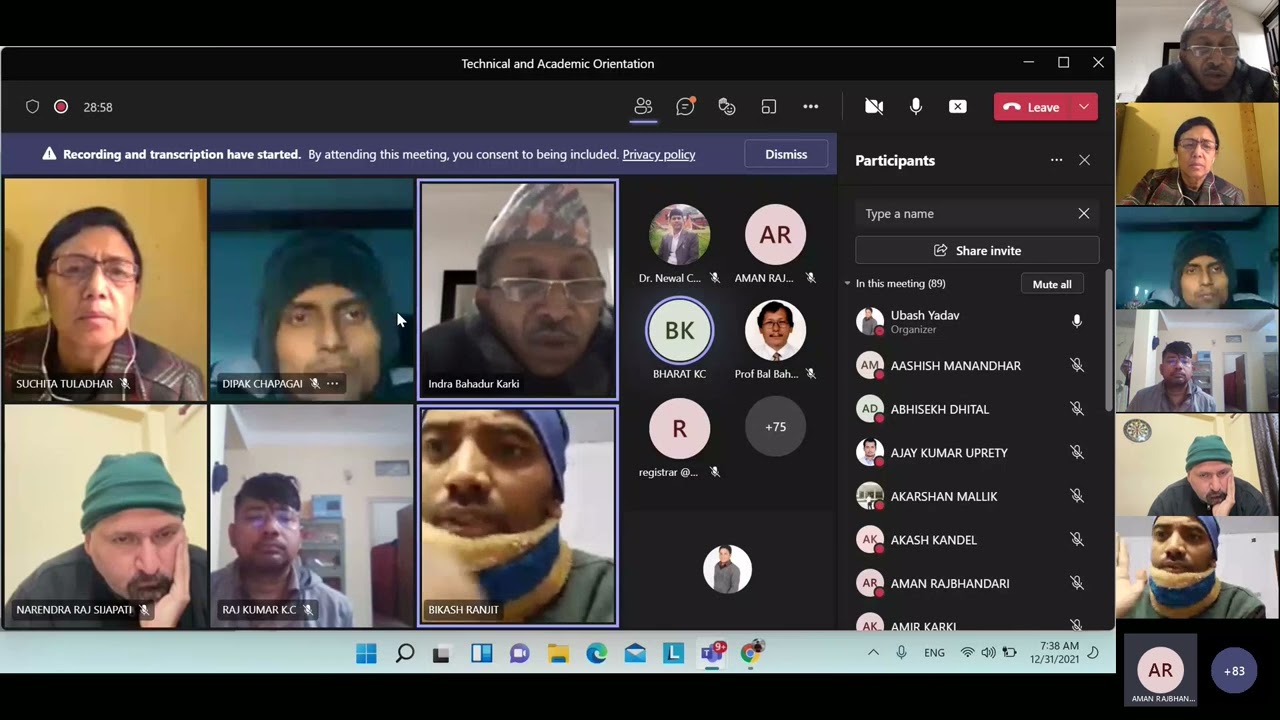Open the Windows Start menu
The height and width of the screenshot is (720, 1280).
pos(366,654)
